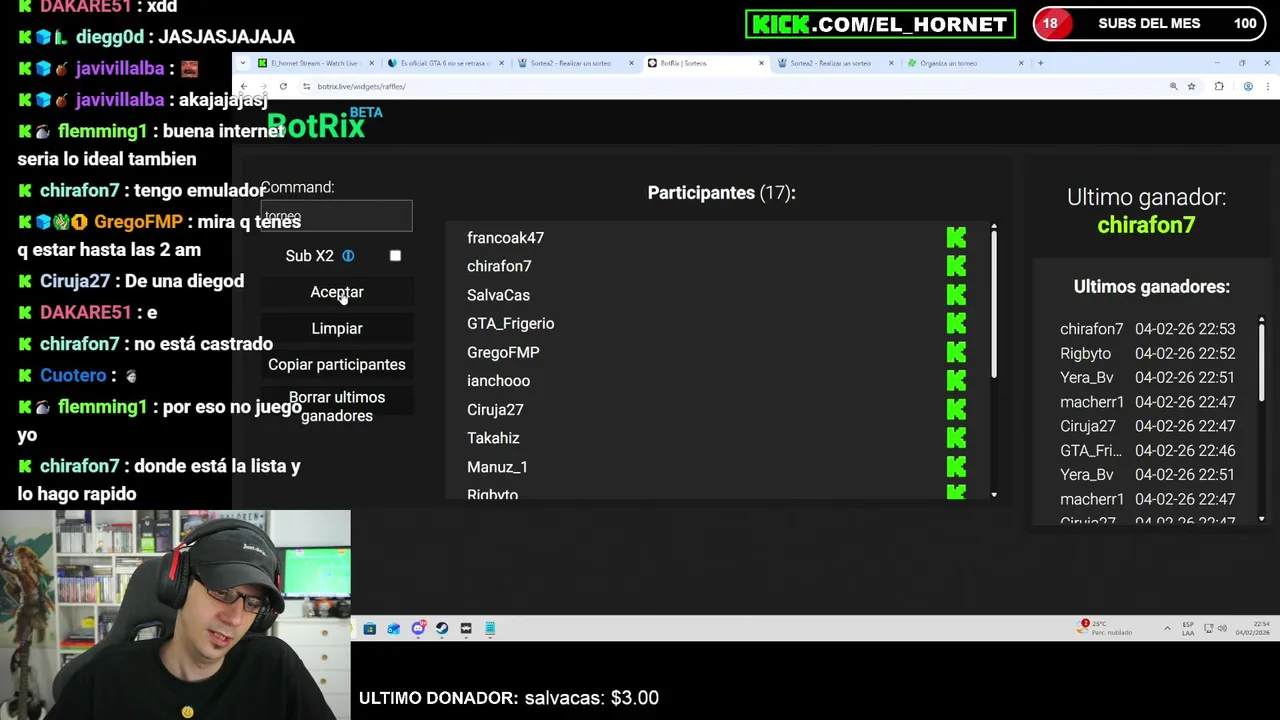This screenshot has width=1280, height=720.
Task: Click the Kick icon in SalvaCas row
Action: coord(956,295)
